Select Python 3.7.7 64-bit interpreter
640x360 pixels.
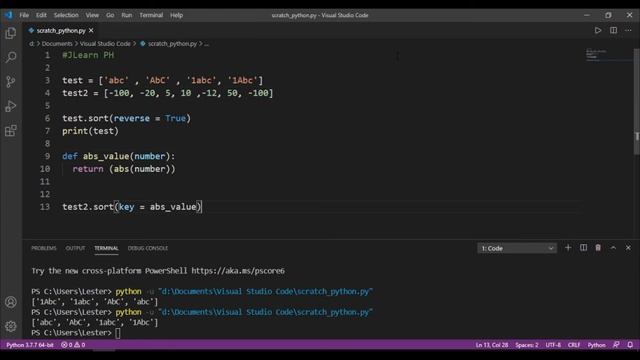coord(30,345)
